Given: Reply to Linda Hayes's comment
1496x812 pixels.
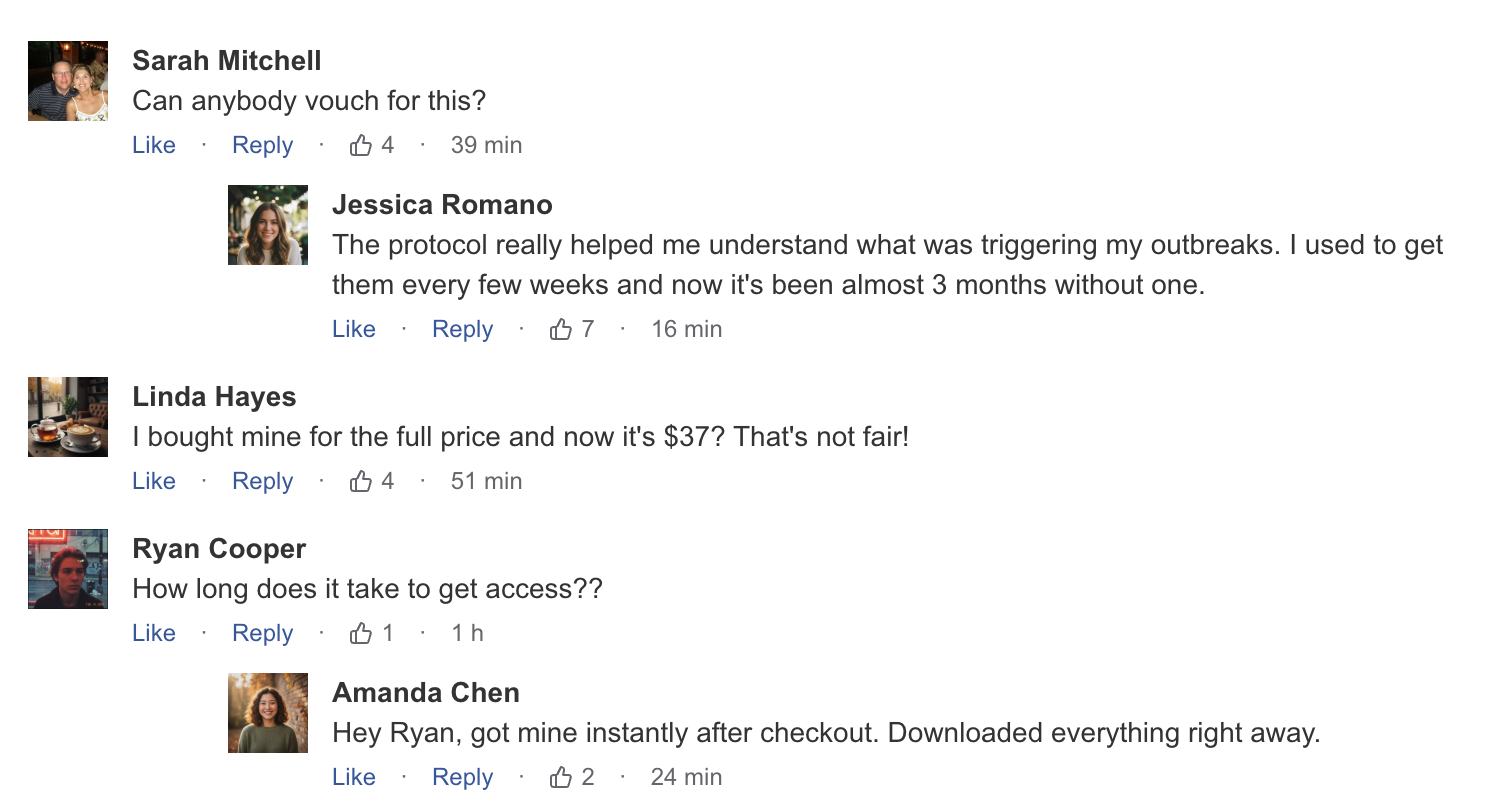Looking at the screenshot, I should (262, 482).
